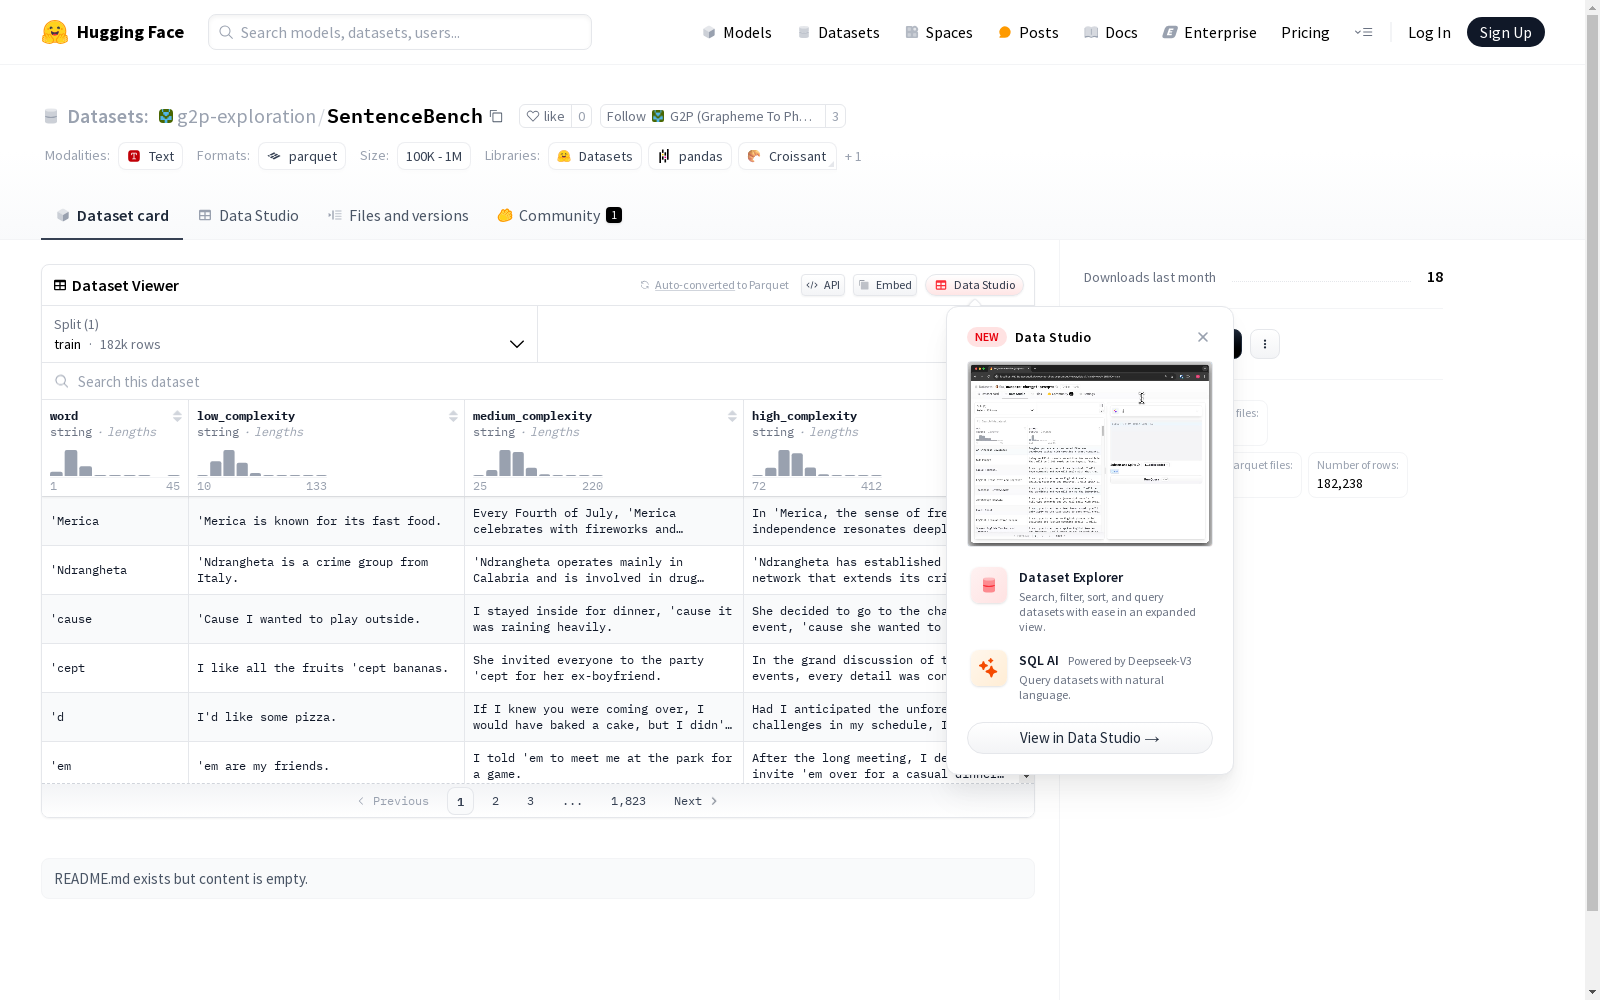1600x1000 pixels.
Task: Select the 'Merica word cell
Action: pos(115,521)
